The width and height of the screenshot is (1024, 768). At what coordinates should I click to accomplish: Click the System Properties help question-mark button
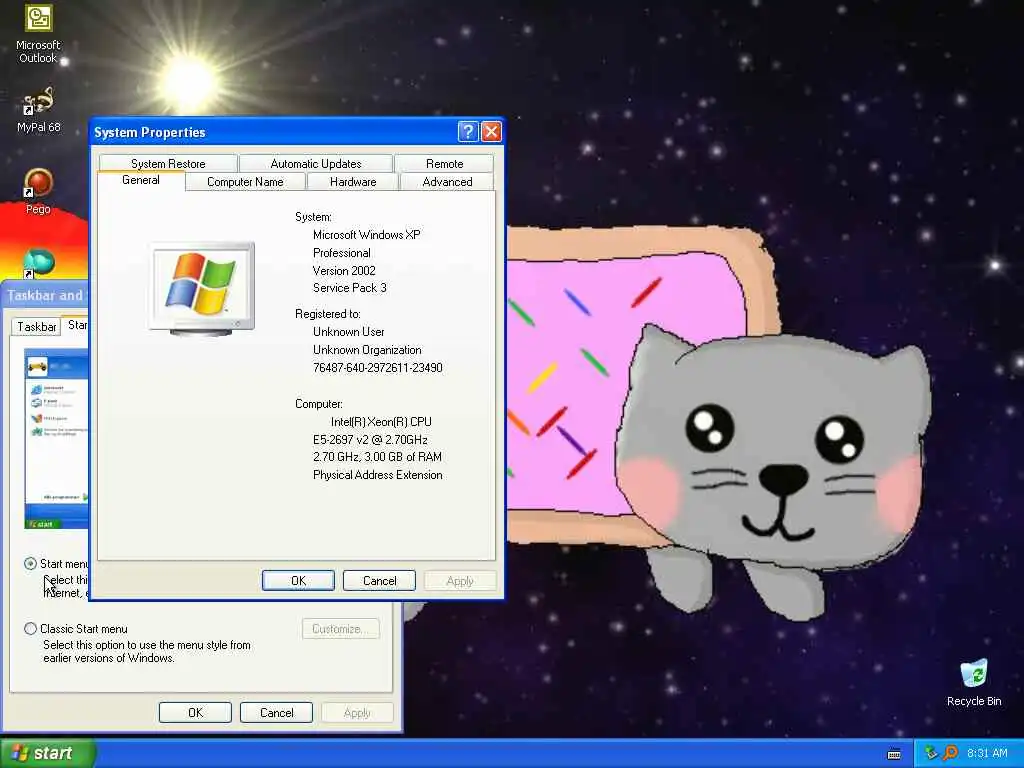click(x=468, y=132)
